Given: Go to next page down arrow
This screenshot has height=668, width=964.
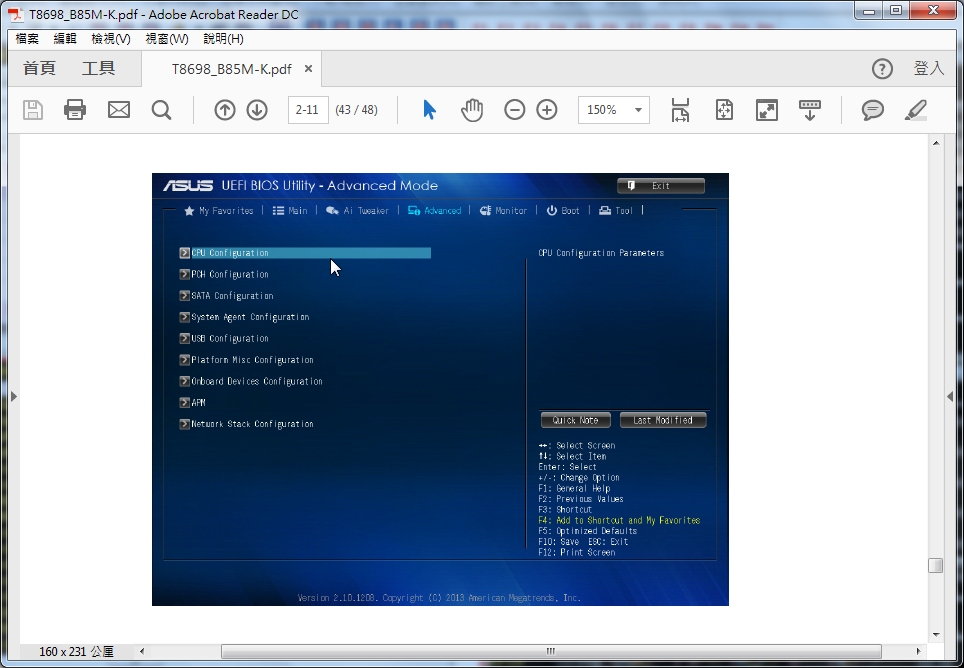Looking at the screenshot, I should (257, 110).
